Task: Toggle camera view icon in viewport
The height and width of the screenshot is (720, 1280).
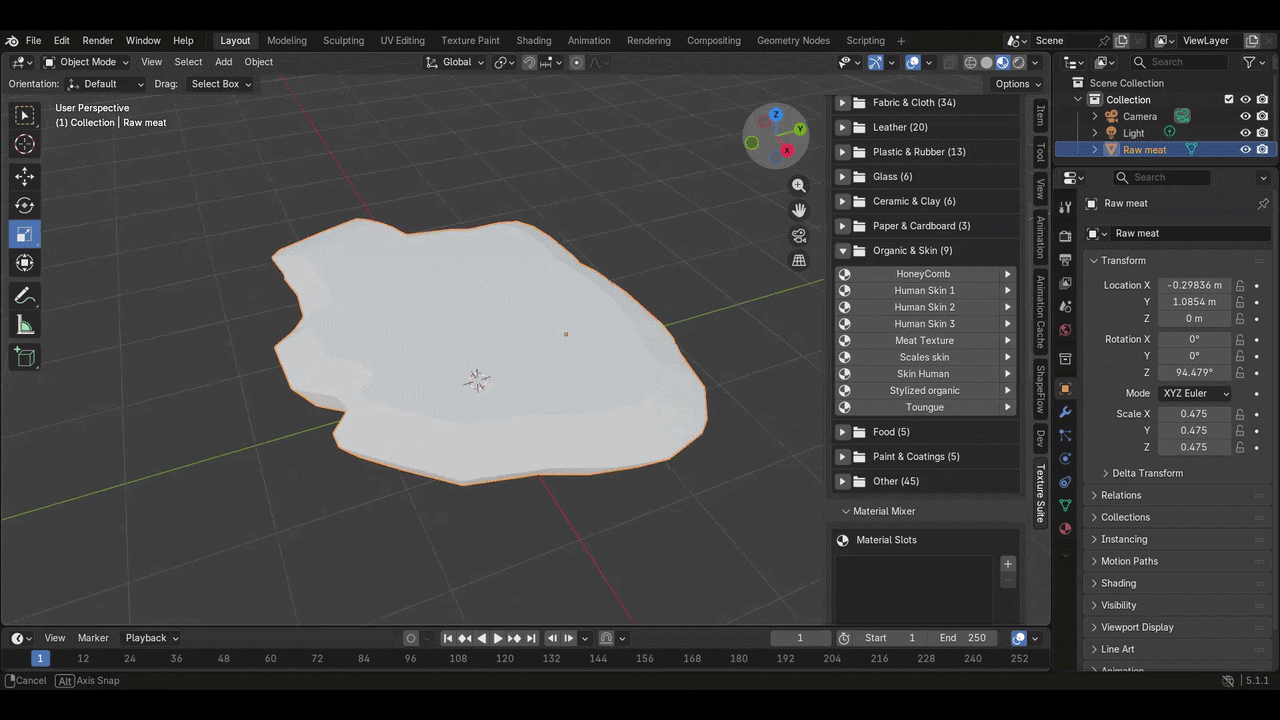Action: coord(799,236)
